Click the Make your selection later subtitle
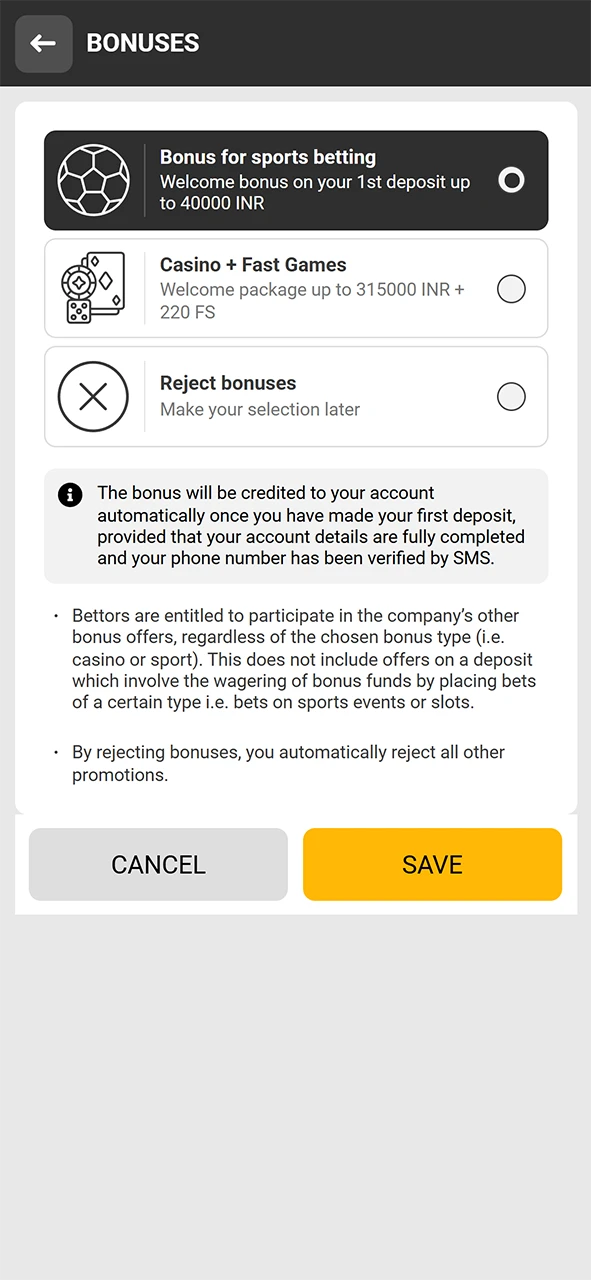591x1280 pixels. point(260,409)
